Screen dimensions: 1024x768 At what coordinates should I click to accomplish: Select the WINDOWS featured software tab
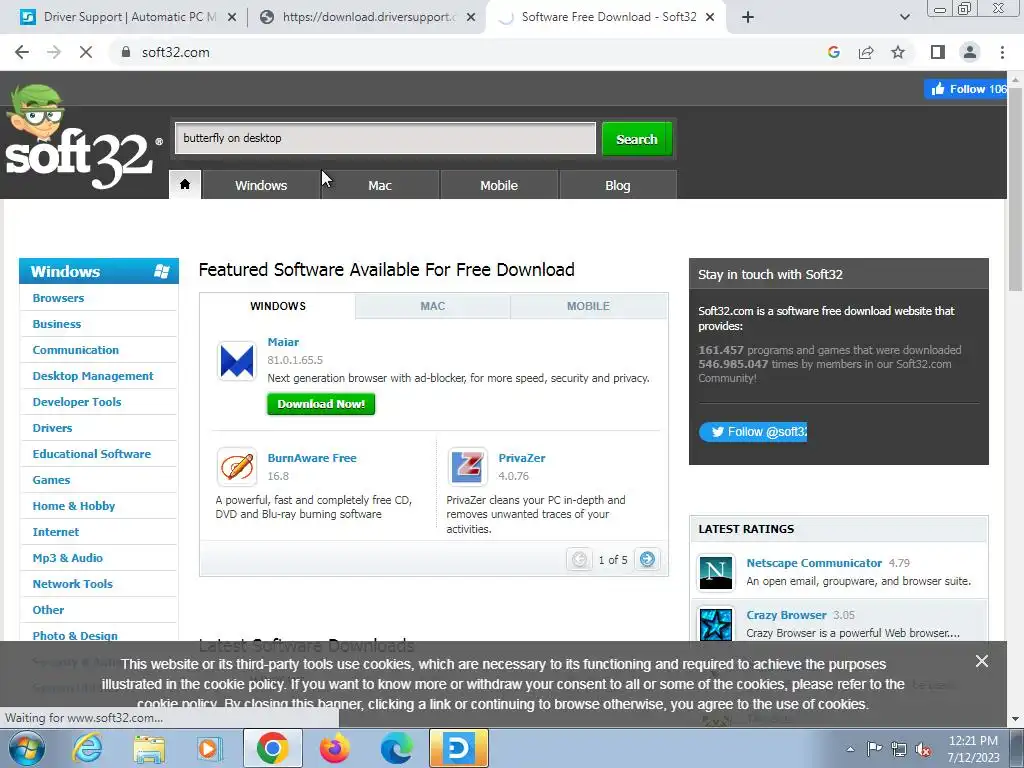click(278, 306)
